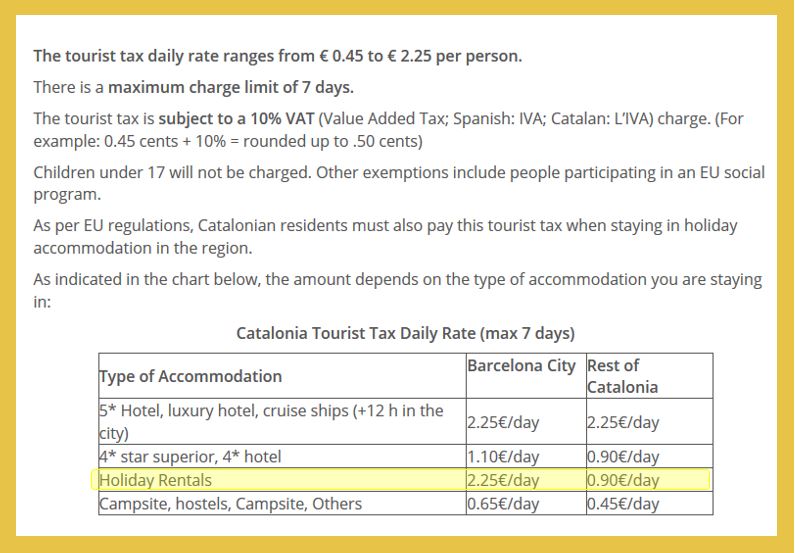The height and width of the screenshot is (553, 795).
Task: Select the '5* Hotel, luxury hotel' row label
Action: tap(282, 422)
